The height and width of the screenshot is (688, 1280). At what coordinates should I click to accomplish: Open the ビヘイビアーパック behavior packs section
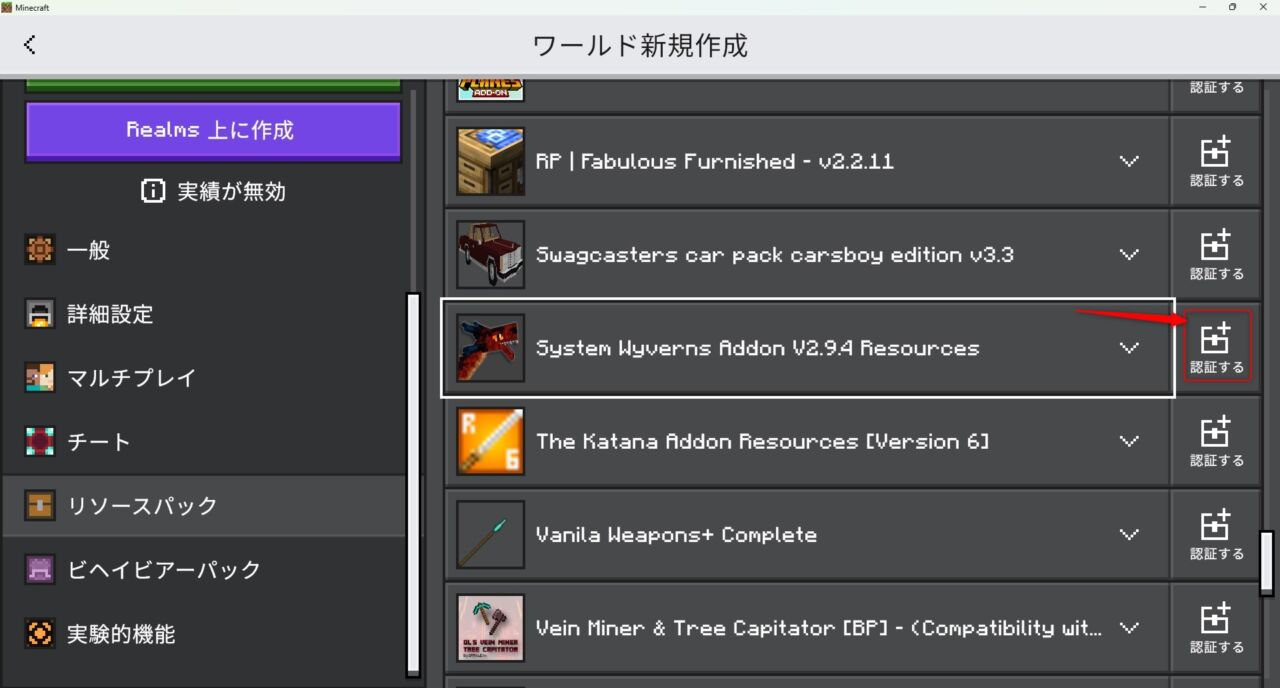40,569
